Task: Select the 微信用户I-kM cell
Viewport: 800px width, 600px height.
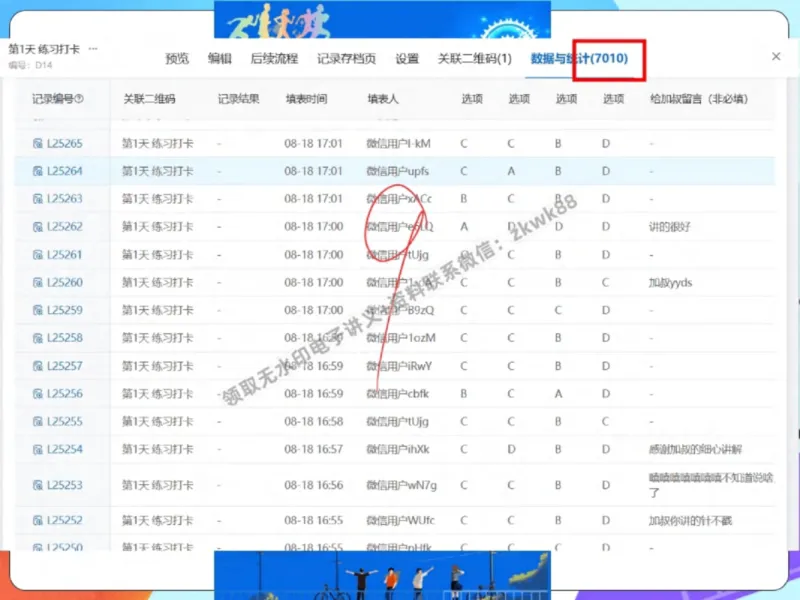Action: coord(398,143)
